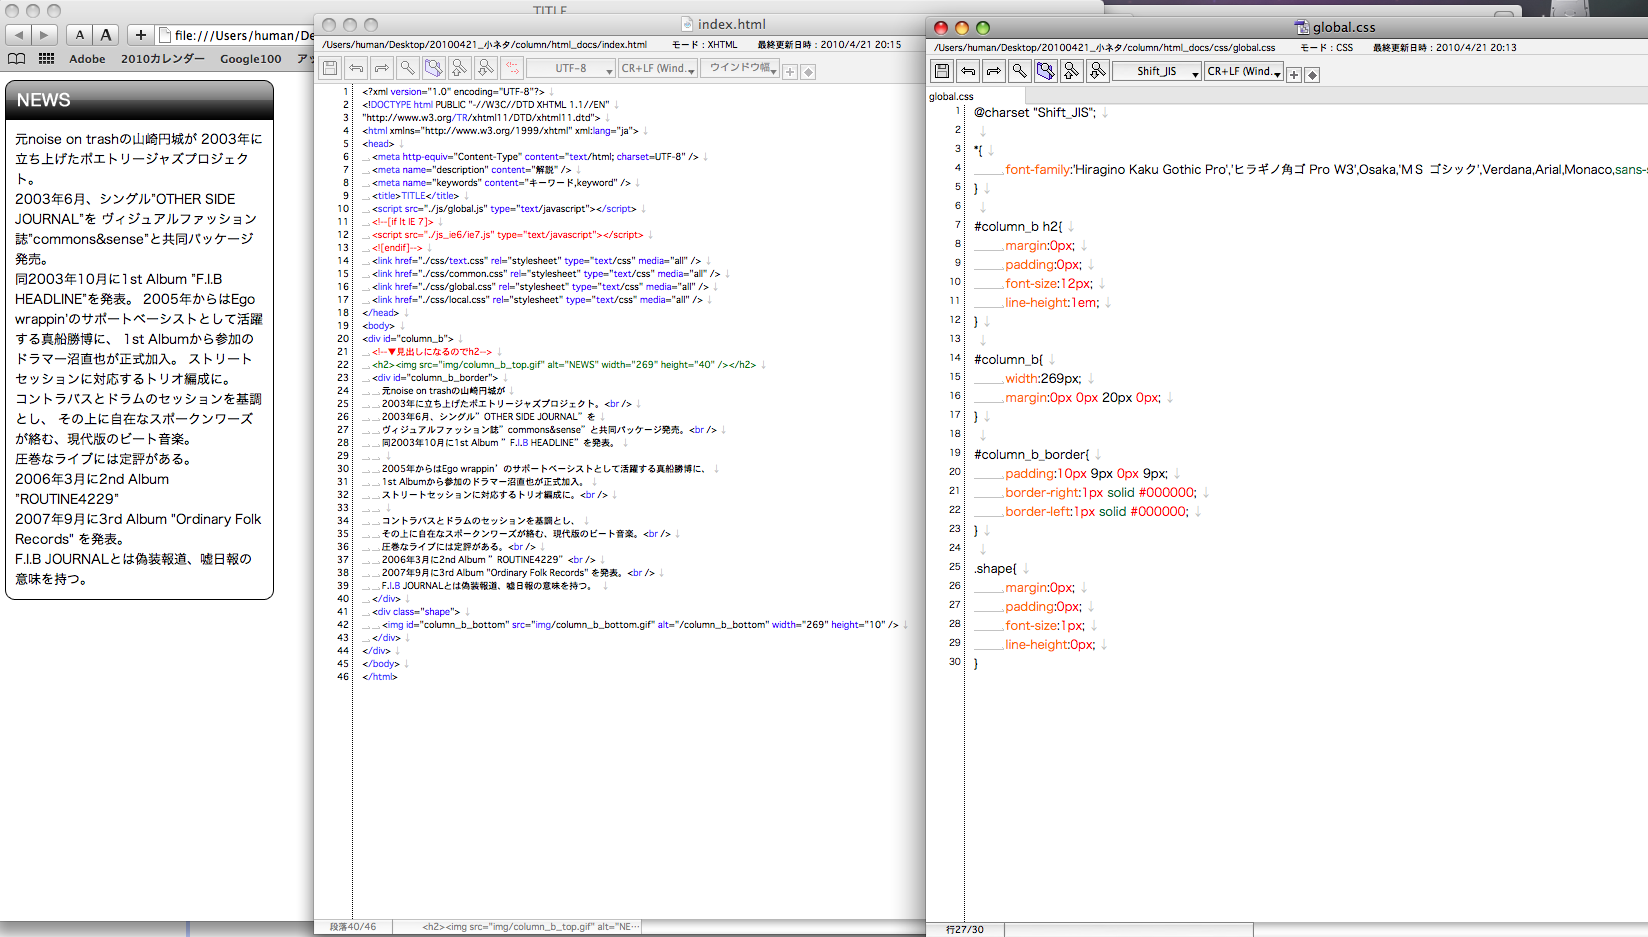The width and height of the screenshot is (1648, 937).
Task: Click index.html file path text
Action: point(485,44)
